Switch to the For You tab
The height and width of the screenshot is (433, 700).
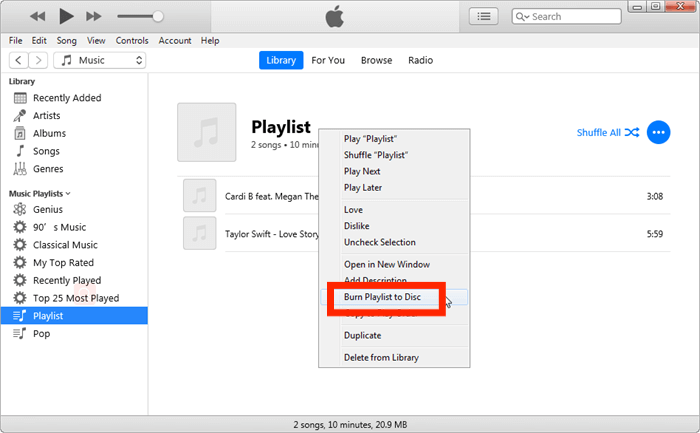[328, 60]
